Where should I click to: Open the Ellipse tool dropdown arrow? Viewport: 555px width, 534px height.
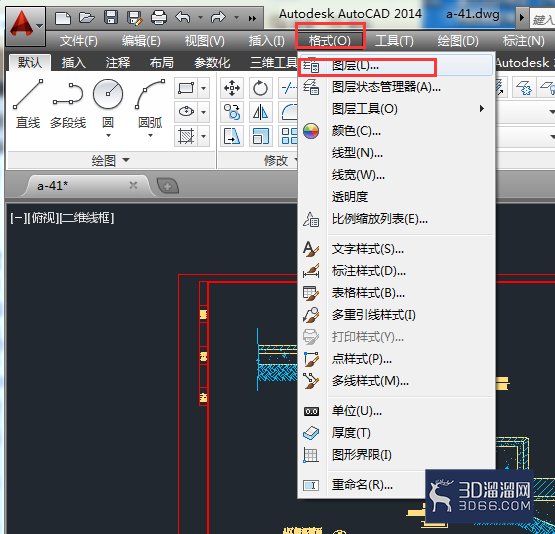click(x=204, y=112)
